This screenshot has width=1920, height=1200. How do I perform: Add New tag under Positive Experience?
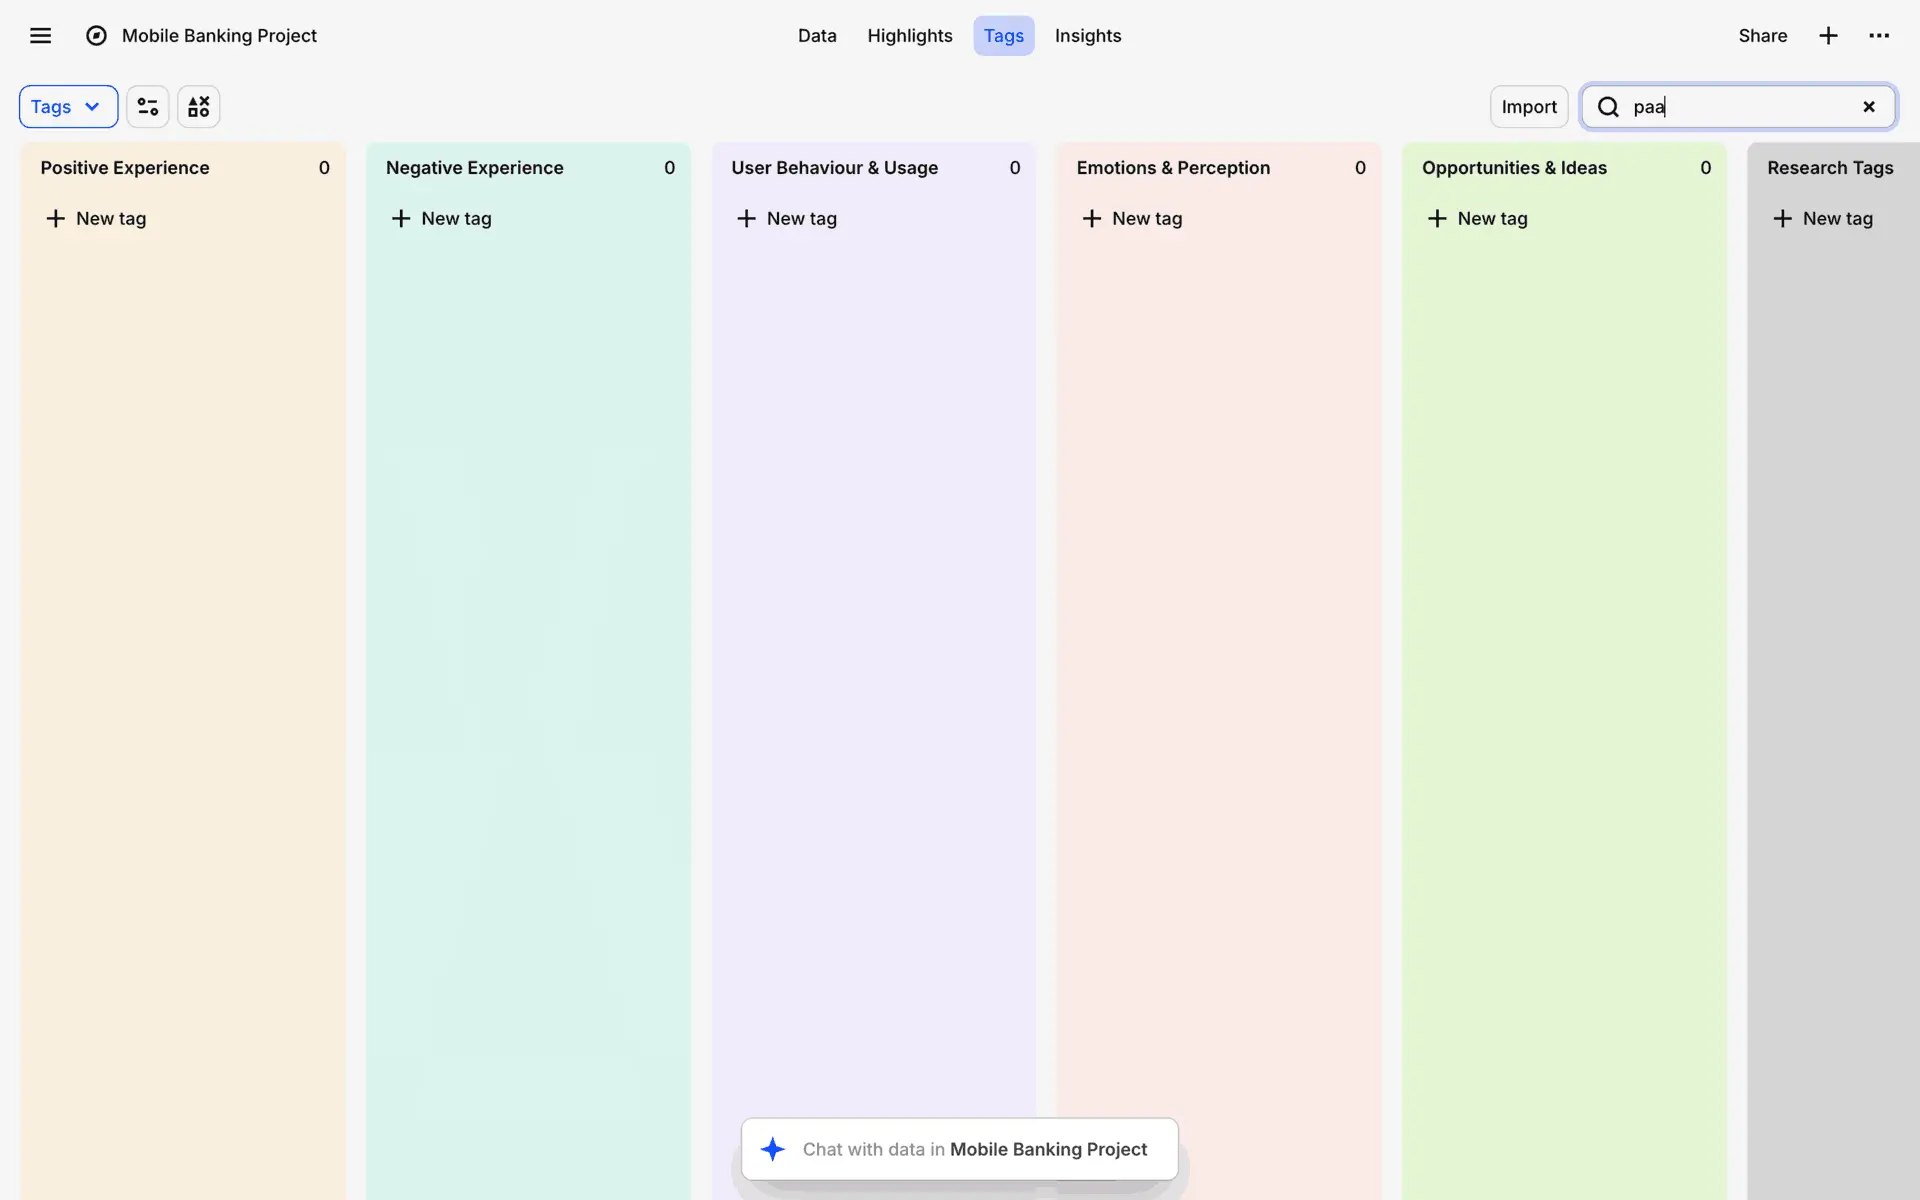96,218
